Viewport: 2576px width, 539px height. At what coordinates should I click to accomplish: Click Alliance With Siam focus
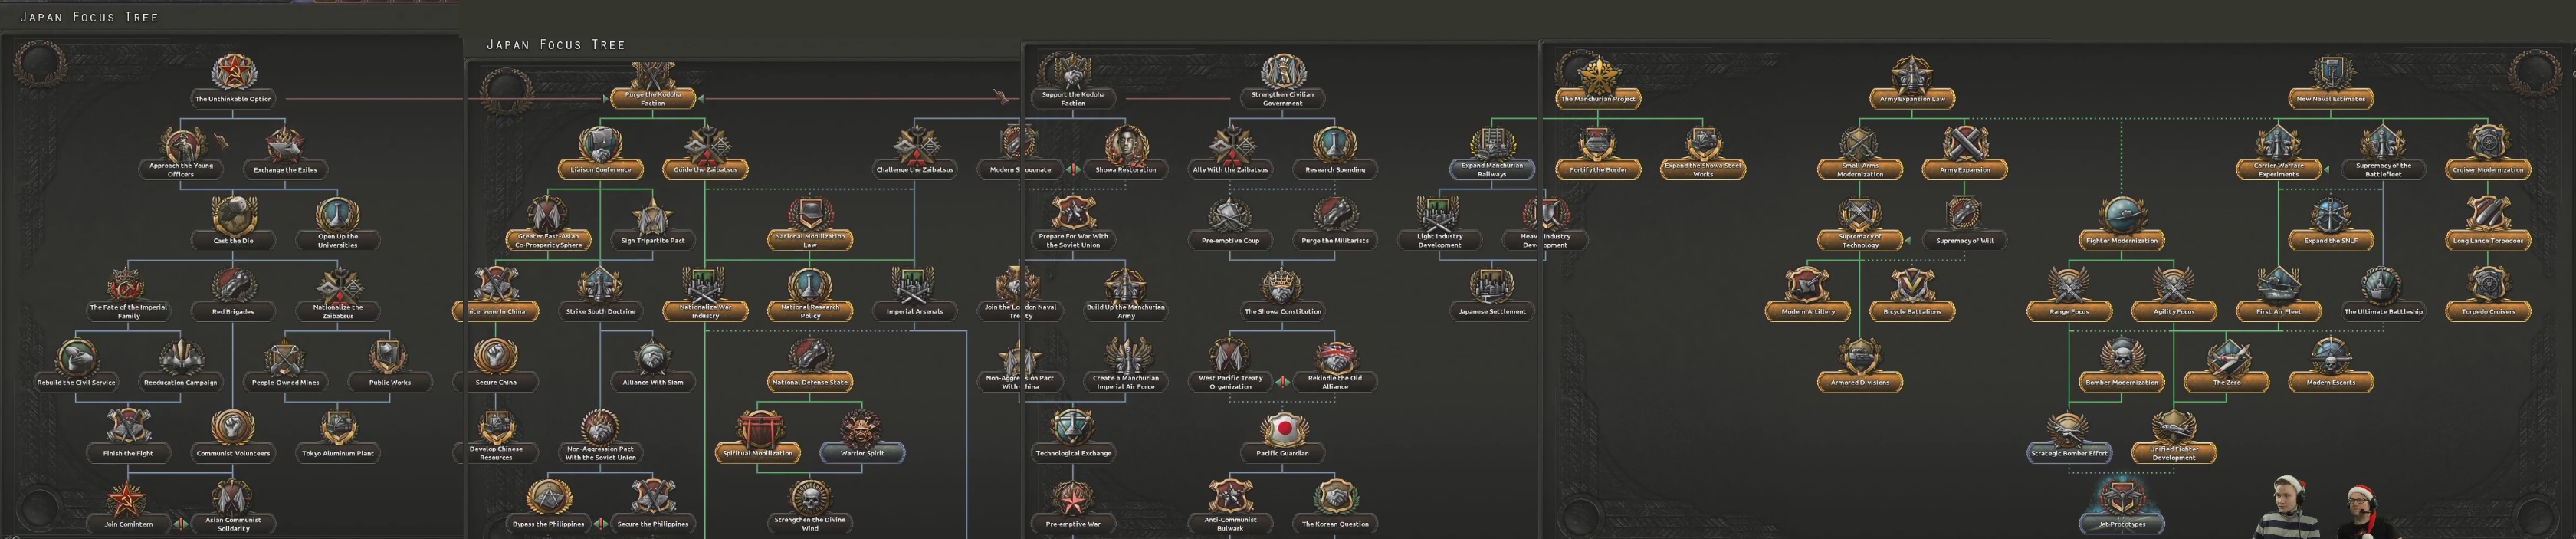653,366
